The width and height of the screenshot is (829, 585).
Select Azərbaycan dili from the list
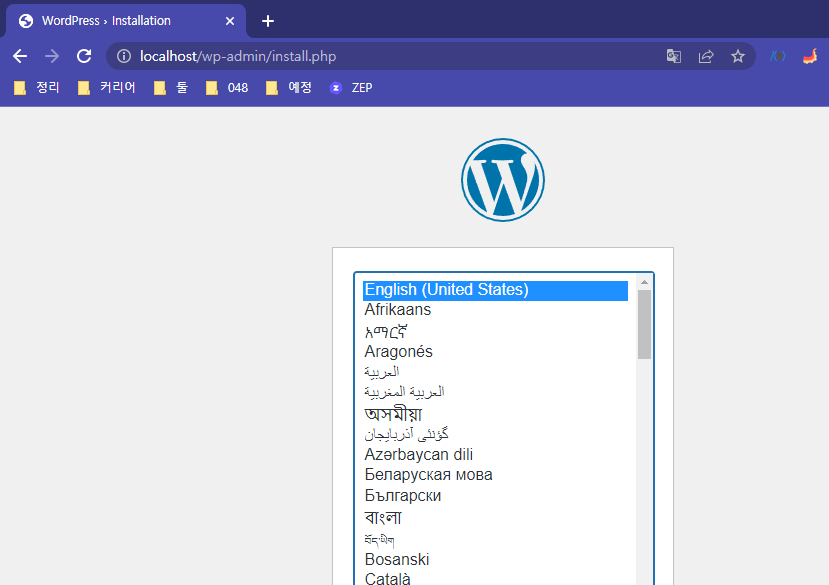click(x=495, y=455)
